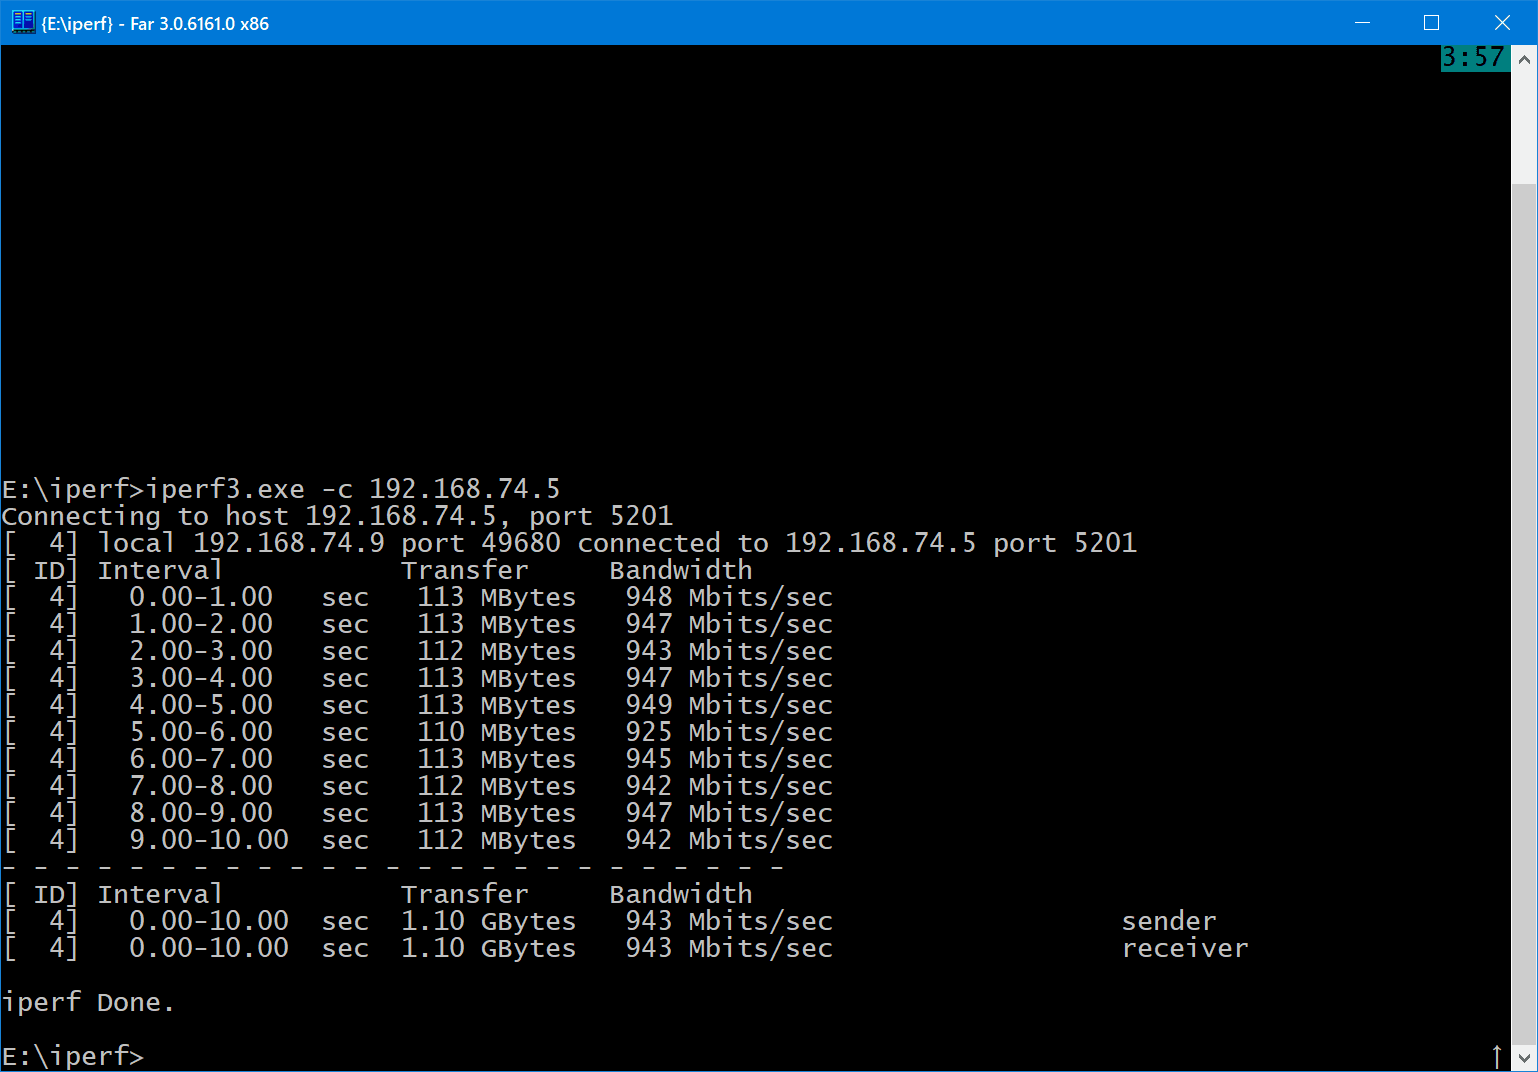
Task: Click the first 'Transfer' column header
Action: [465, 570]
